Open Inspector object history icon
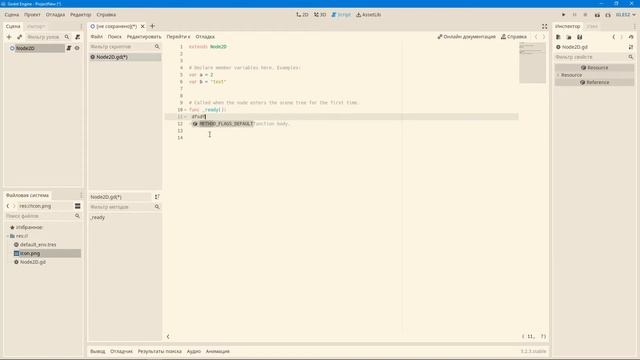 (x=631, y=37)
